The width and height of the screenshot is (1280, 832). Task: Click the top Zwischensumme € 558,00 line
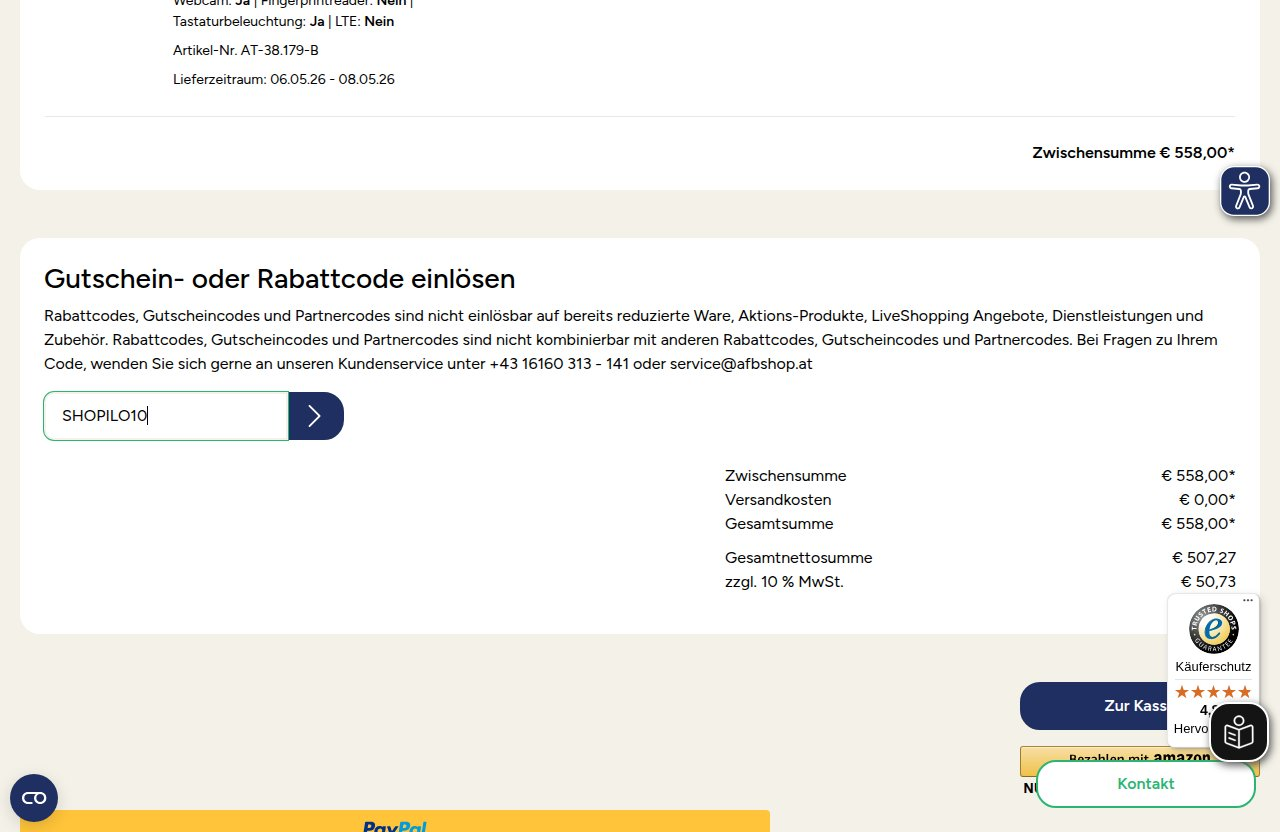click(x=1133, y=153)
